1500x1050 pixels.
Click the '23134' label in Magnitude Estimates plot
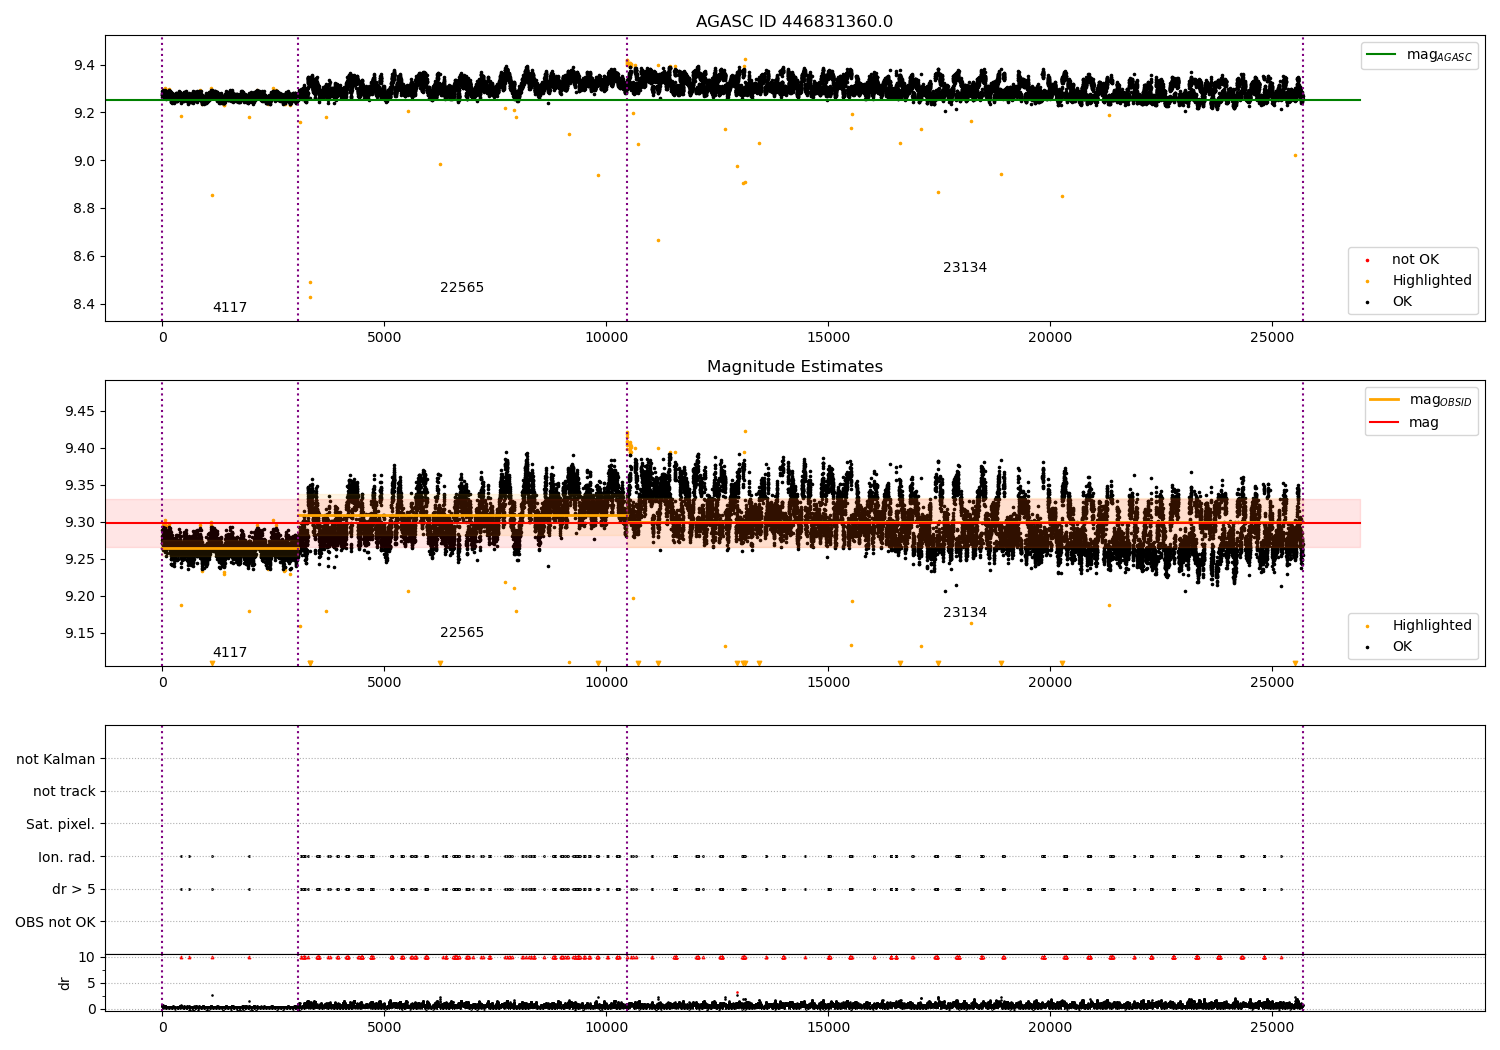pyautogui.click(x=965, y=613)
